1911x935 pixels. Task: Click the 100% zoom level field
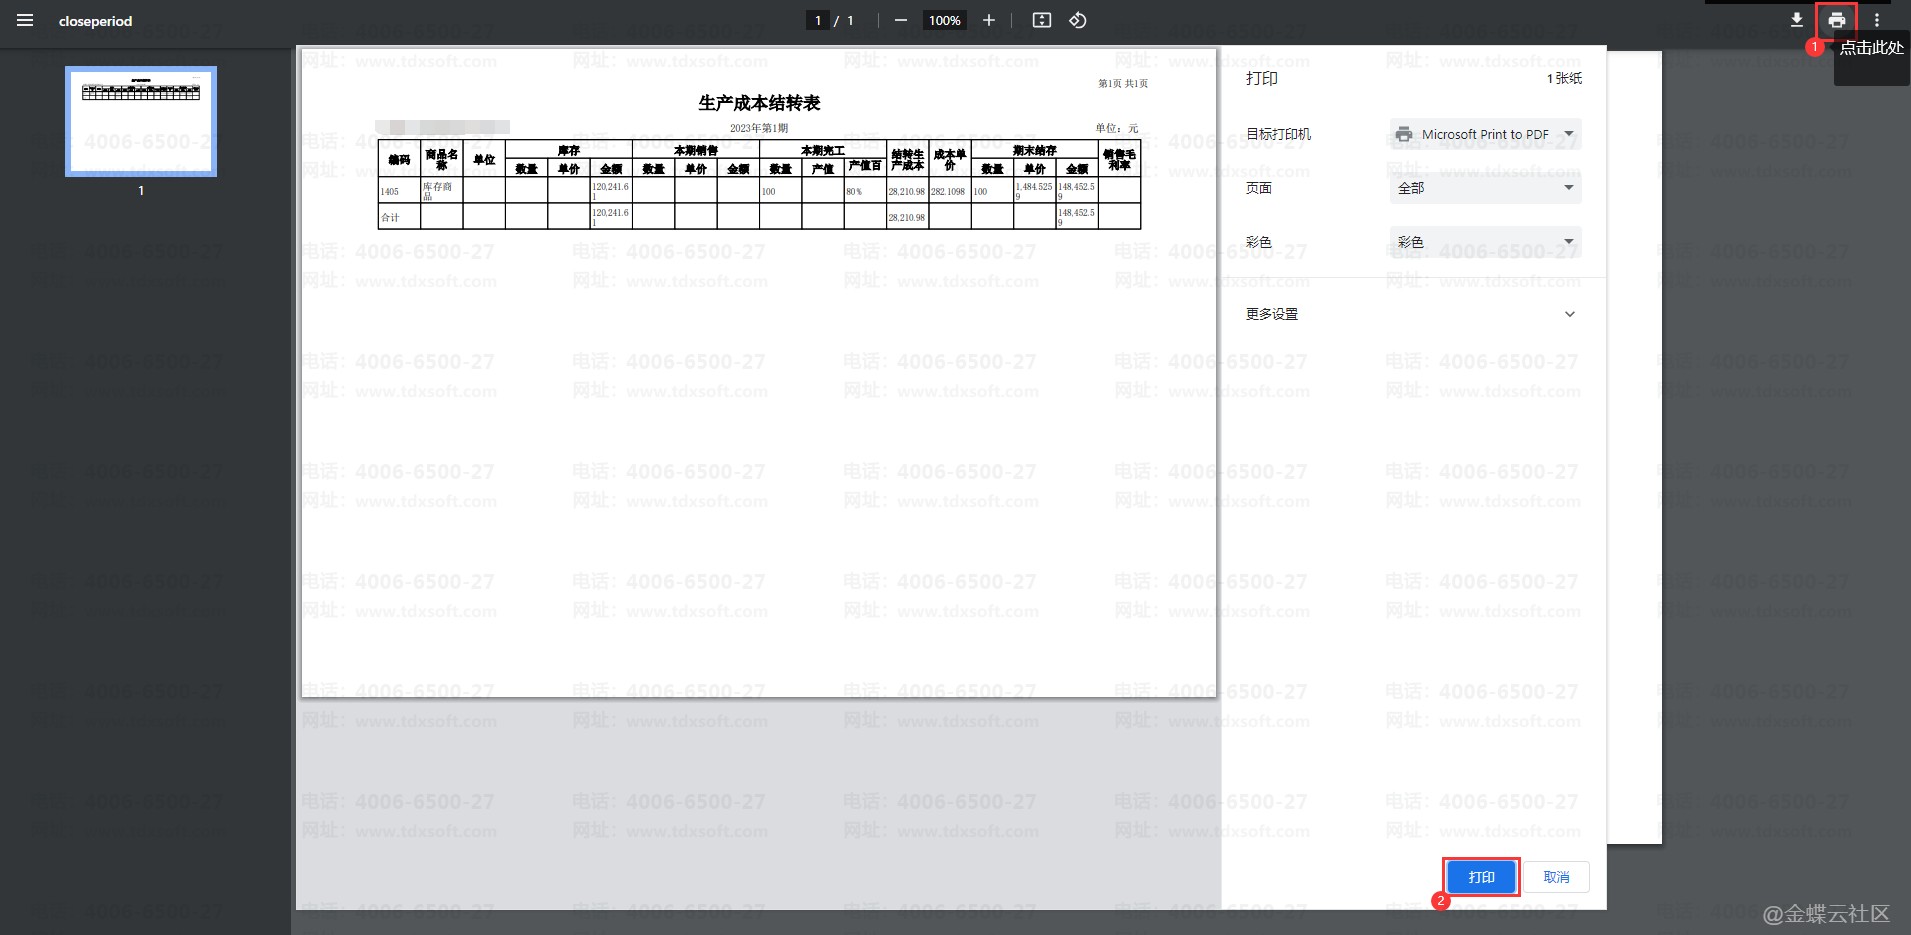pos(944,21)
